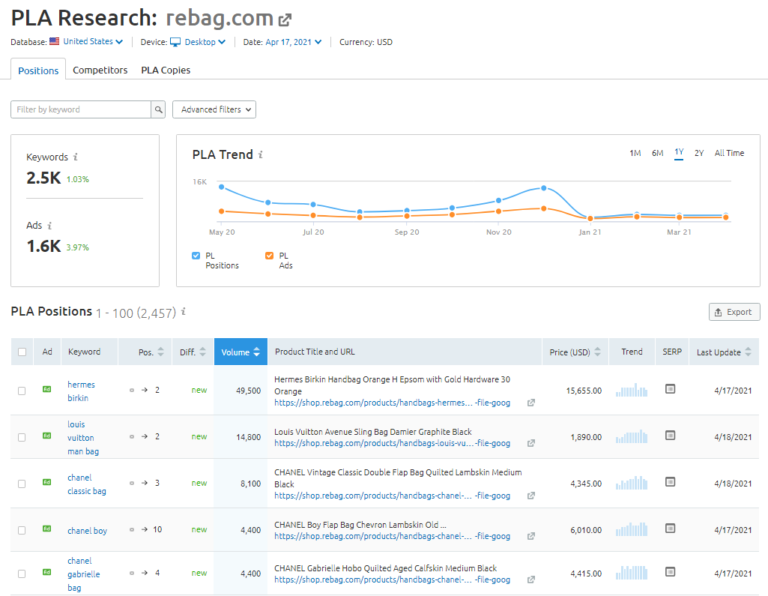
Task: Check the hermes birkin row checkbox
Action: tap(22, 391)
